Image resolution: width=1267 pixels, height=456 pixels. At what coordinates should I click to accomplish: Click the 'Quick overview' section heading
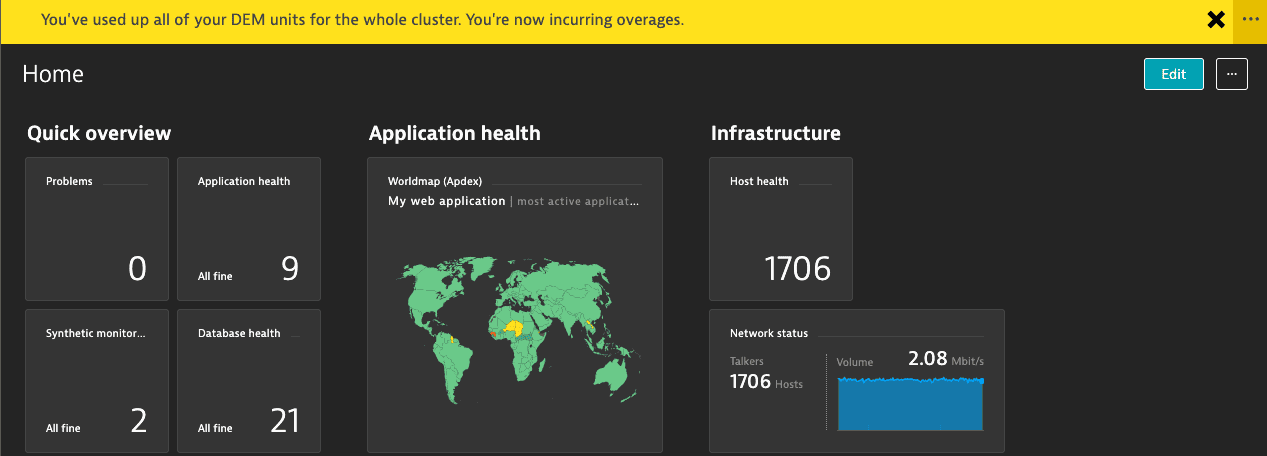pos(99,133)
